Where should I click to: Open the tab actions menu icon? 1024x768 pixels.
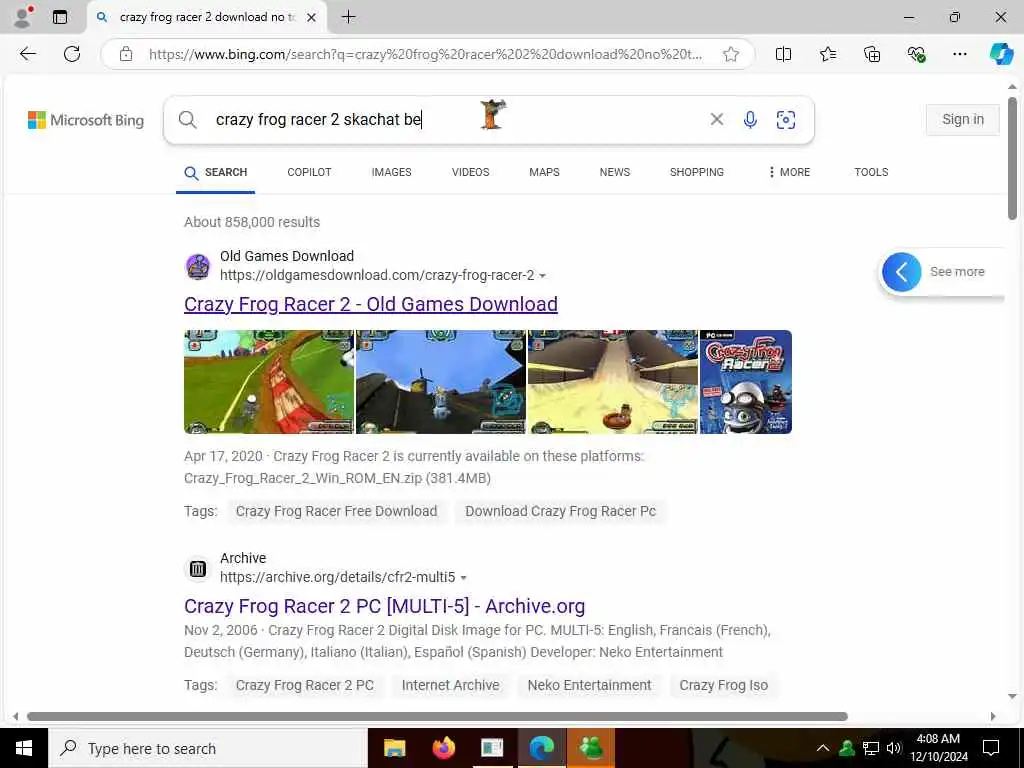coord(60,17)
